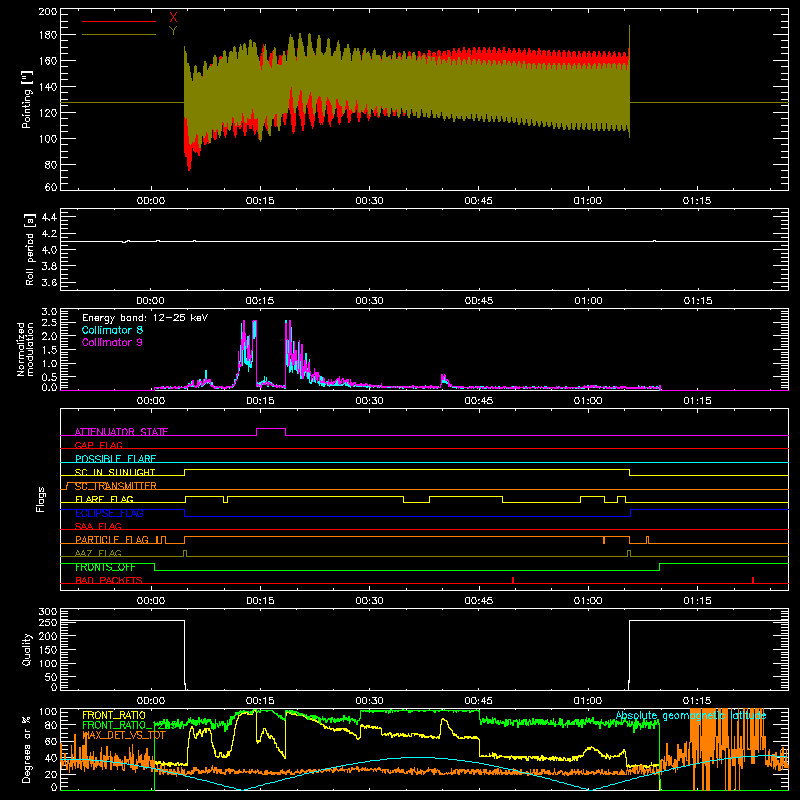This screenshot has height=800, width=800.
Task: Click the 'ATTENUATOR_STATE' flag label
Action: click(x=121, y=432)
